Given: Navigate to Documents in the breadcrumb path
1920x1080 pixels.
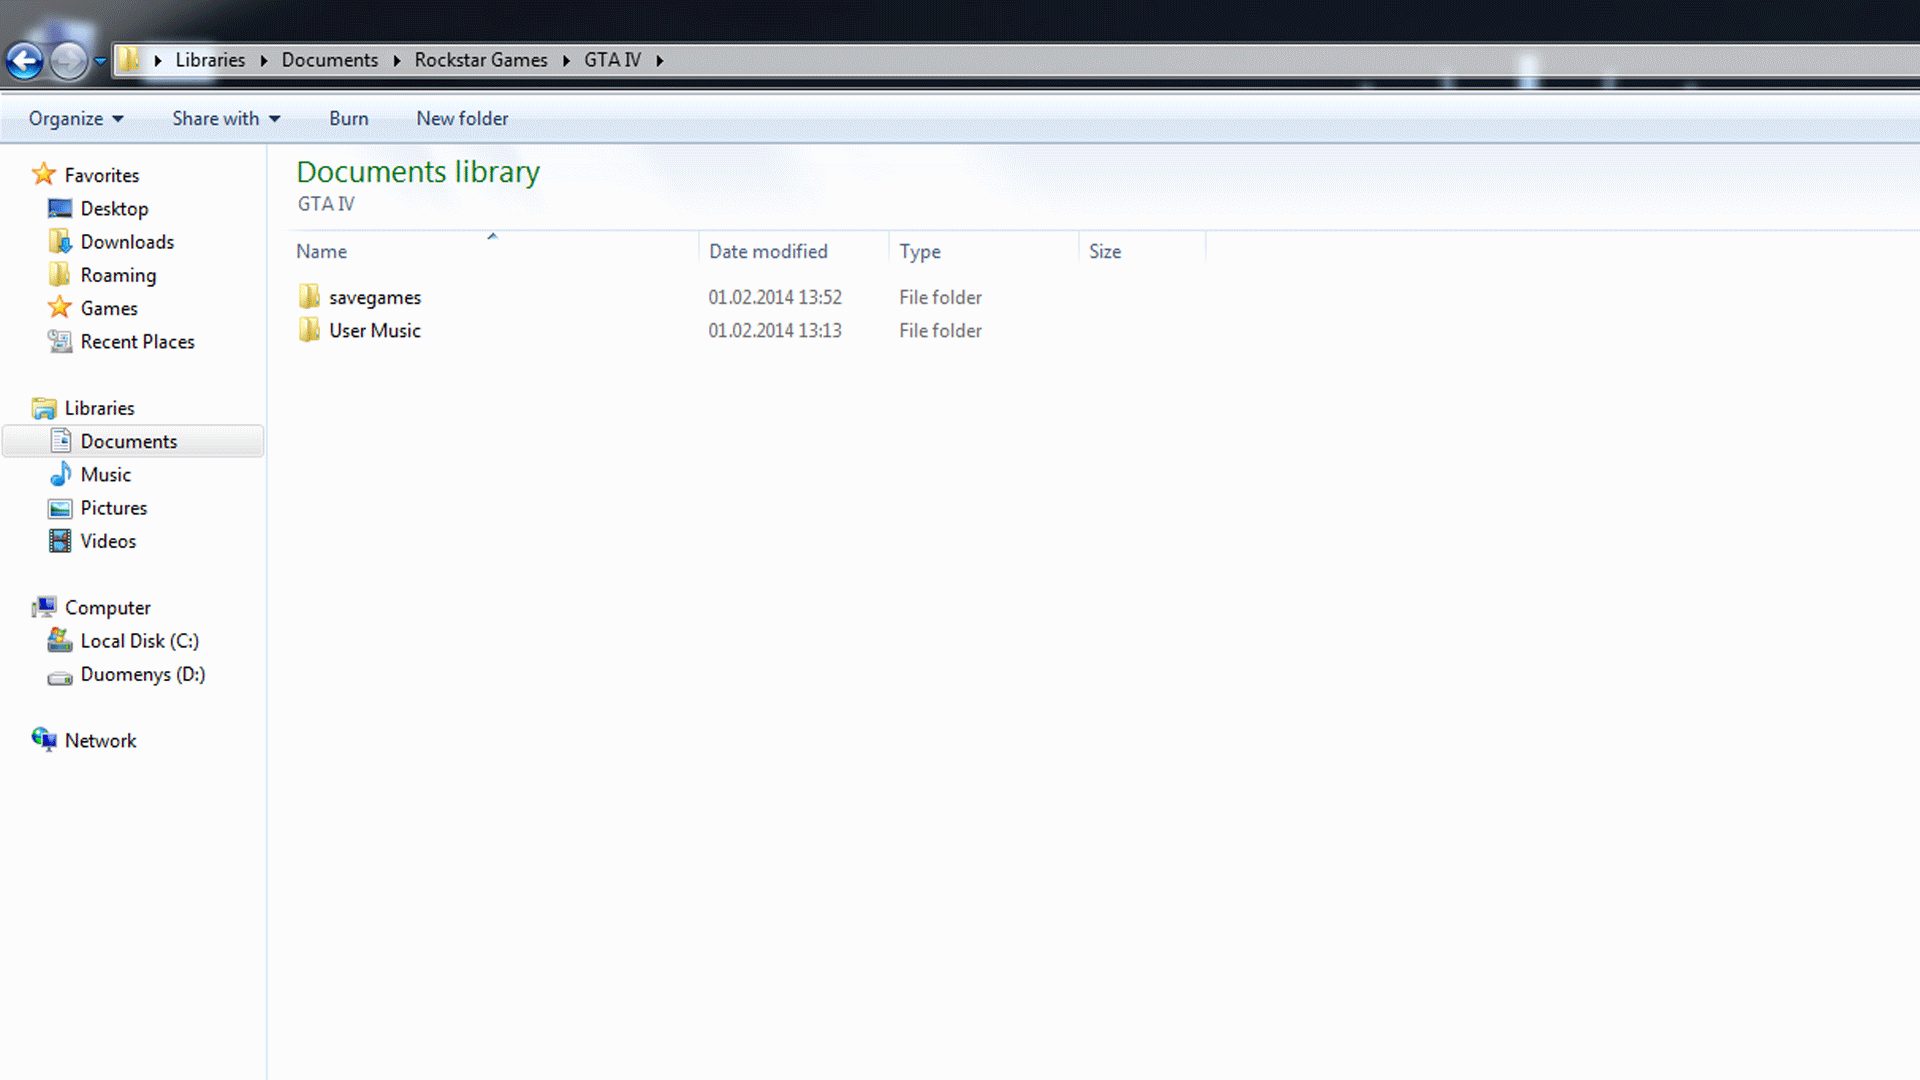Looking at the screenshot, I should pyautogui.click(x=330, y=60).
